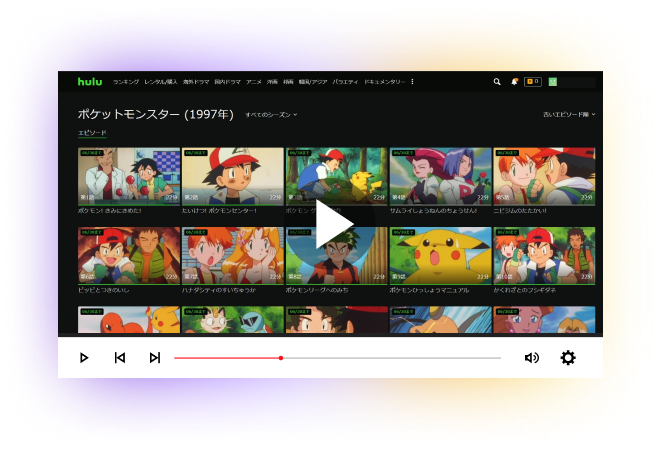Screen dimensions: 661x450
Task: Click the title ポケモンリーグへのみち
Action: [x=317, y=290]
